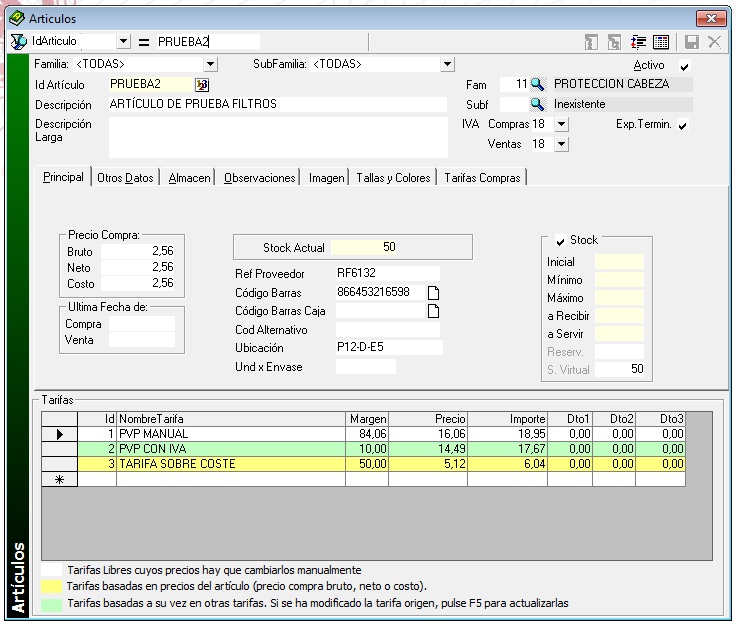
Task: Expand the Familia <TODAS> dropdown
Action: pyautogui.click(x=211, y=64)
